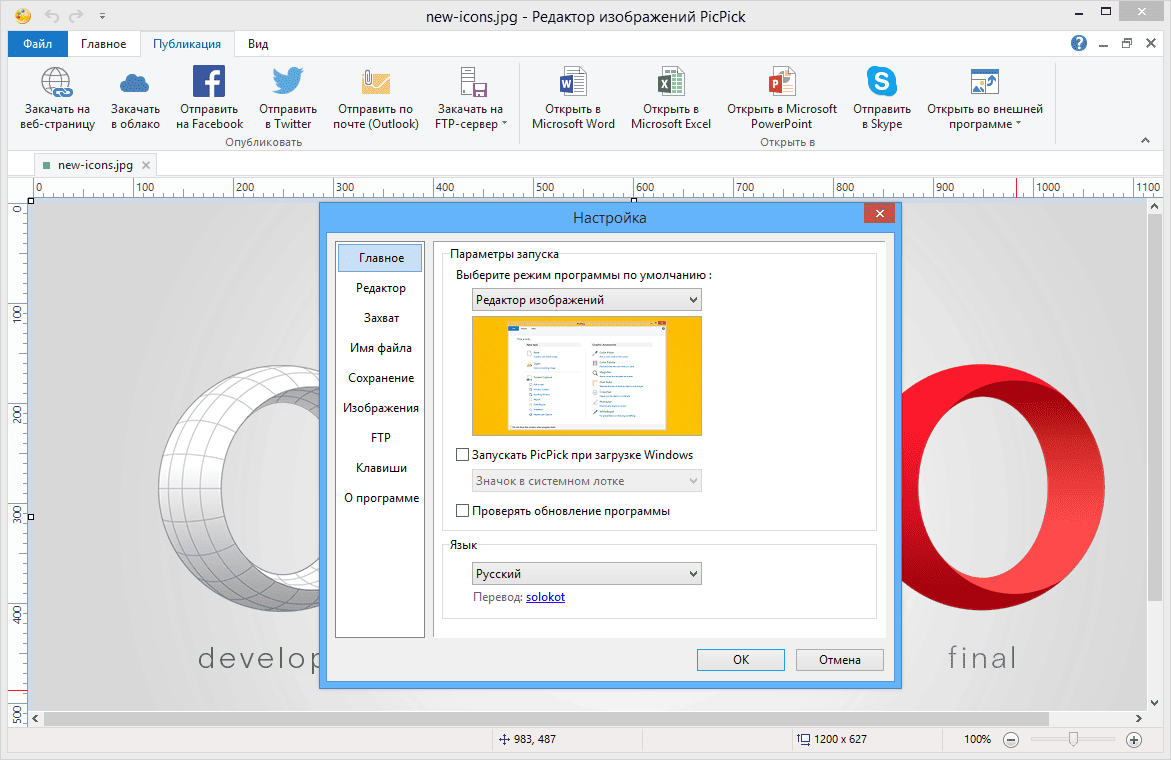1171x760 pixels.
Task: Upload the image to the cloud
Action: coord(135,82)
